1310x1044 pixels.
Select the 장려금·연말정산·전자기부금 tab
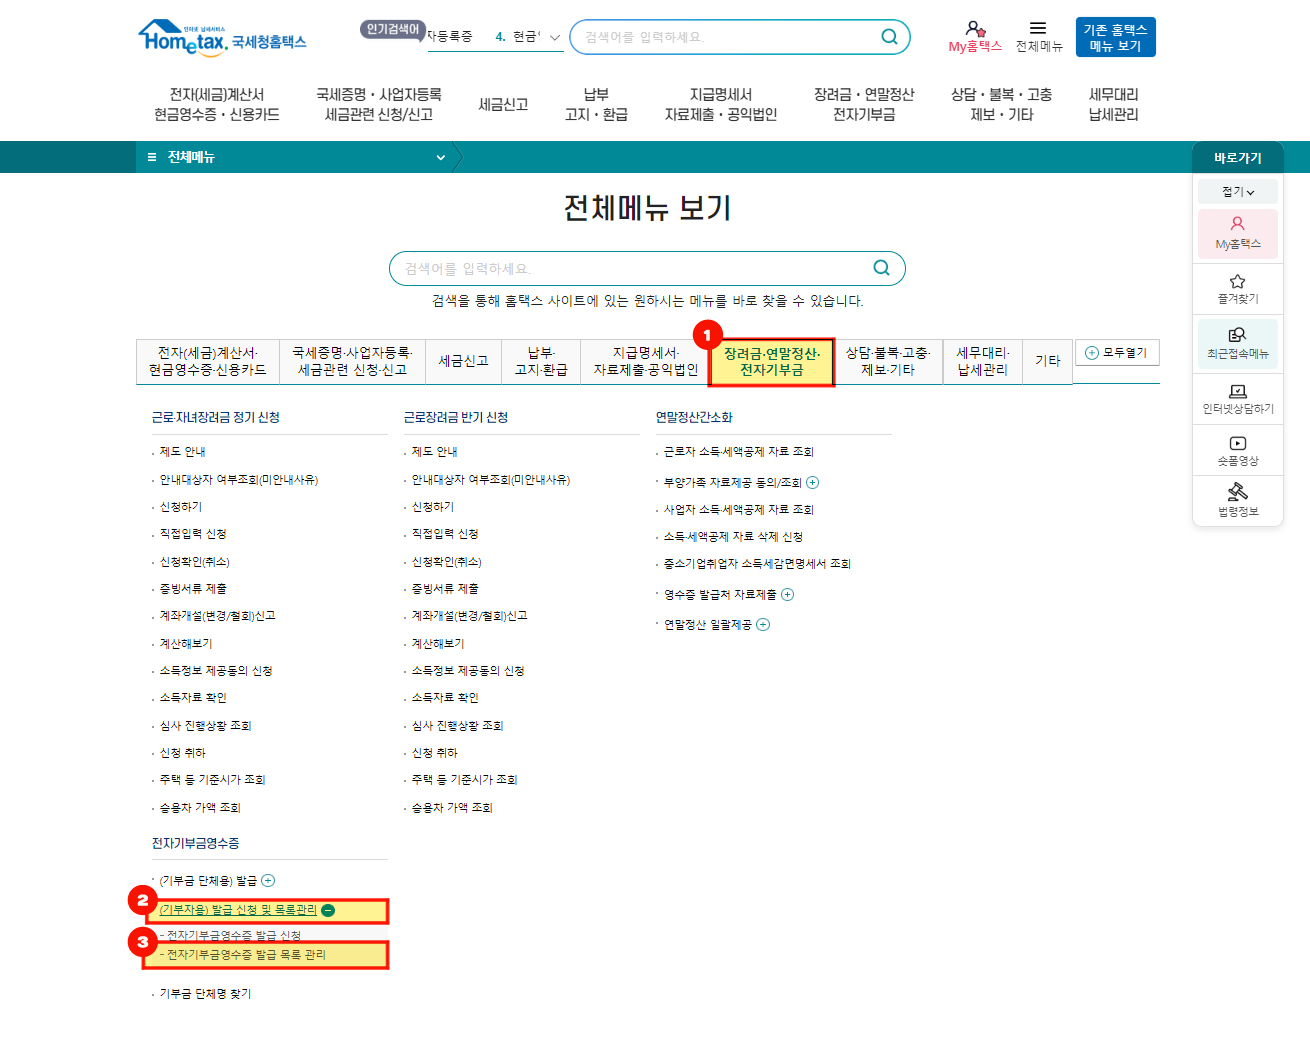pyautogui.click(x=771, y=362)
